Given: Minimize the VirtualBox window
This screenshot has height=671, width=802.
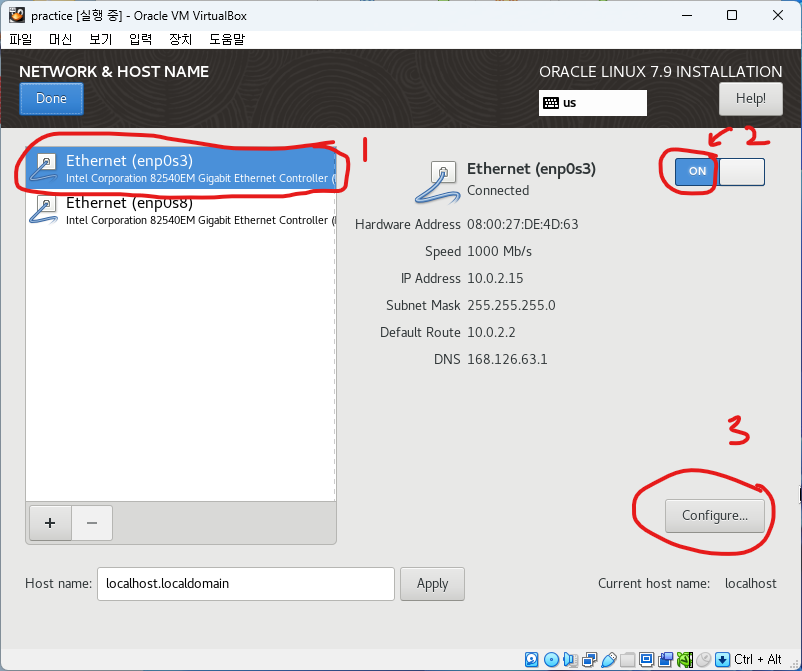Looking at the screenshot, I should 687,15.
